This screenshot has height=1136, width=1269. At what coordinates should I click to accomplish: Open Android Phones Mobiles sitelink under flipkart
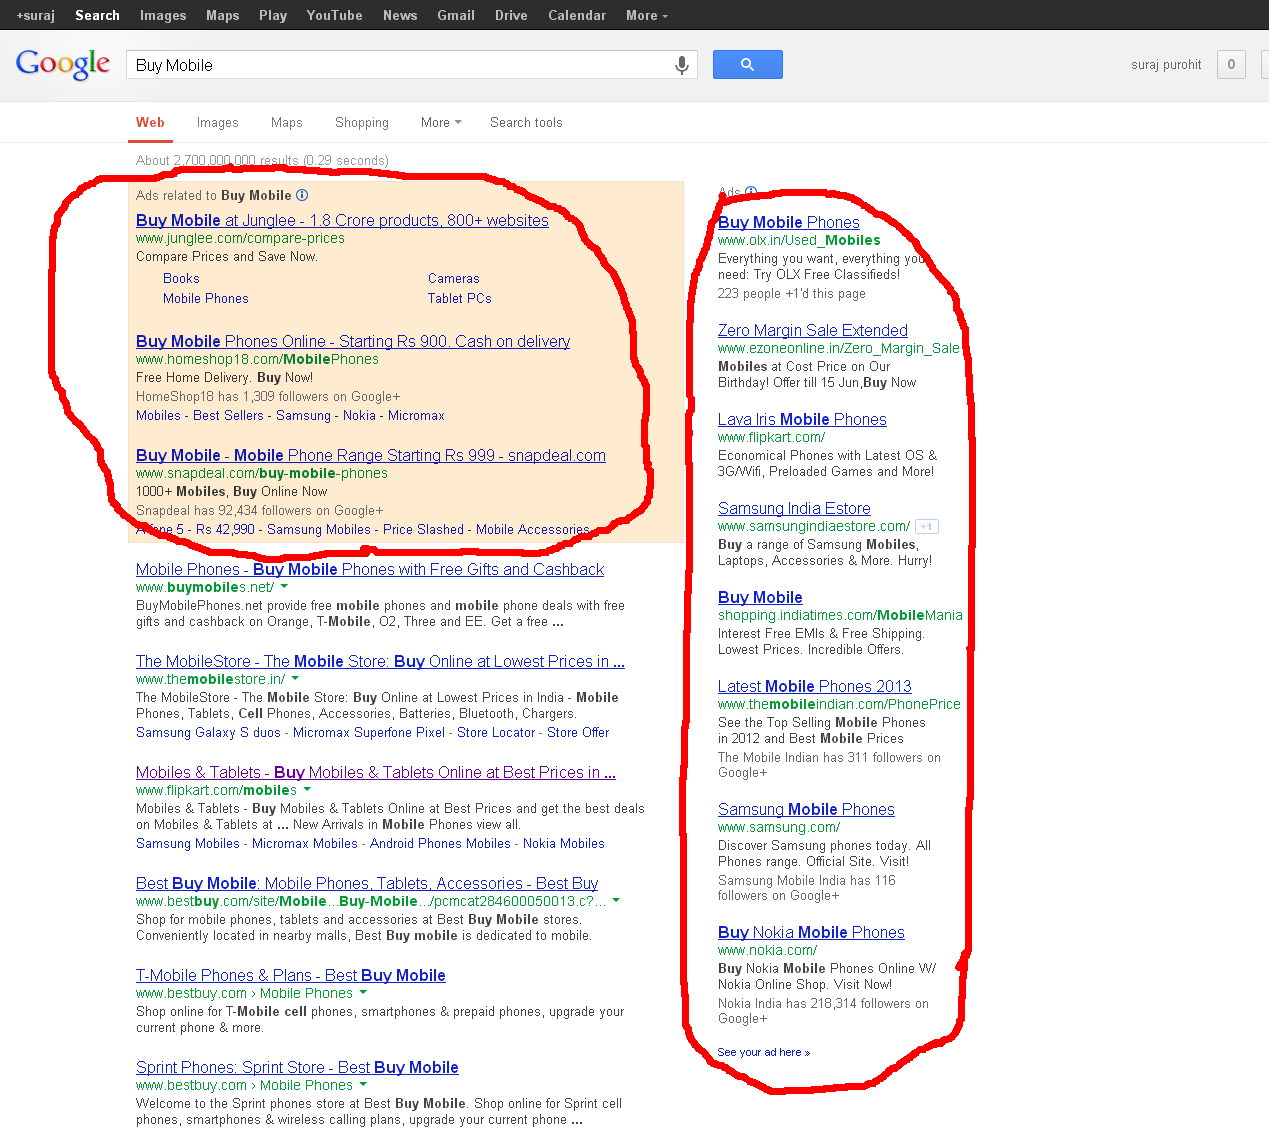click(x=440, y=843)
